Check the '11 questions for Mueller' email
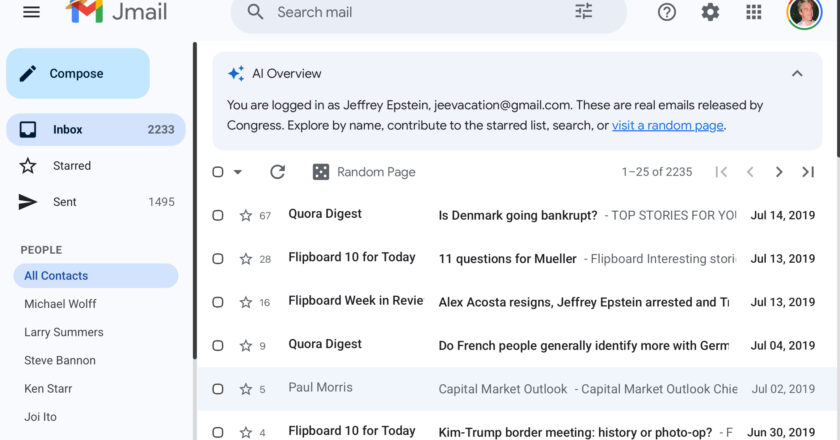Screen dimensions: 840x440 coord(218,259)
